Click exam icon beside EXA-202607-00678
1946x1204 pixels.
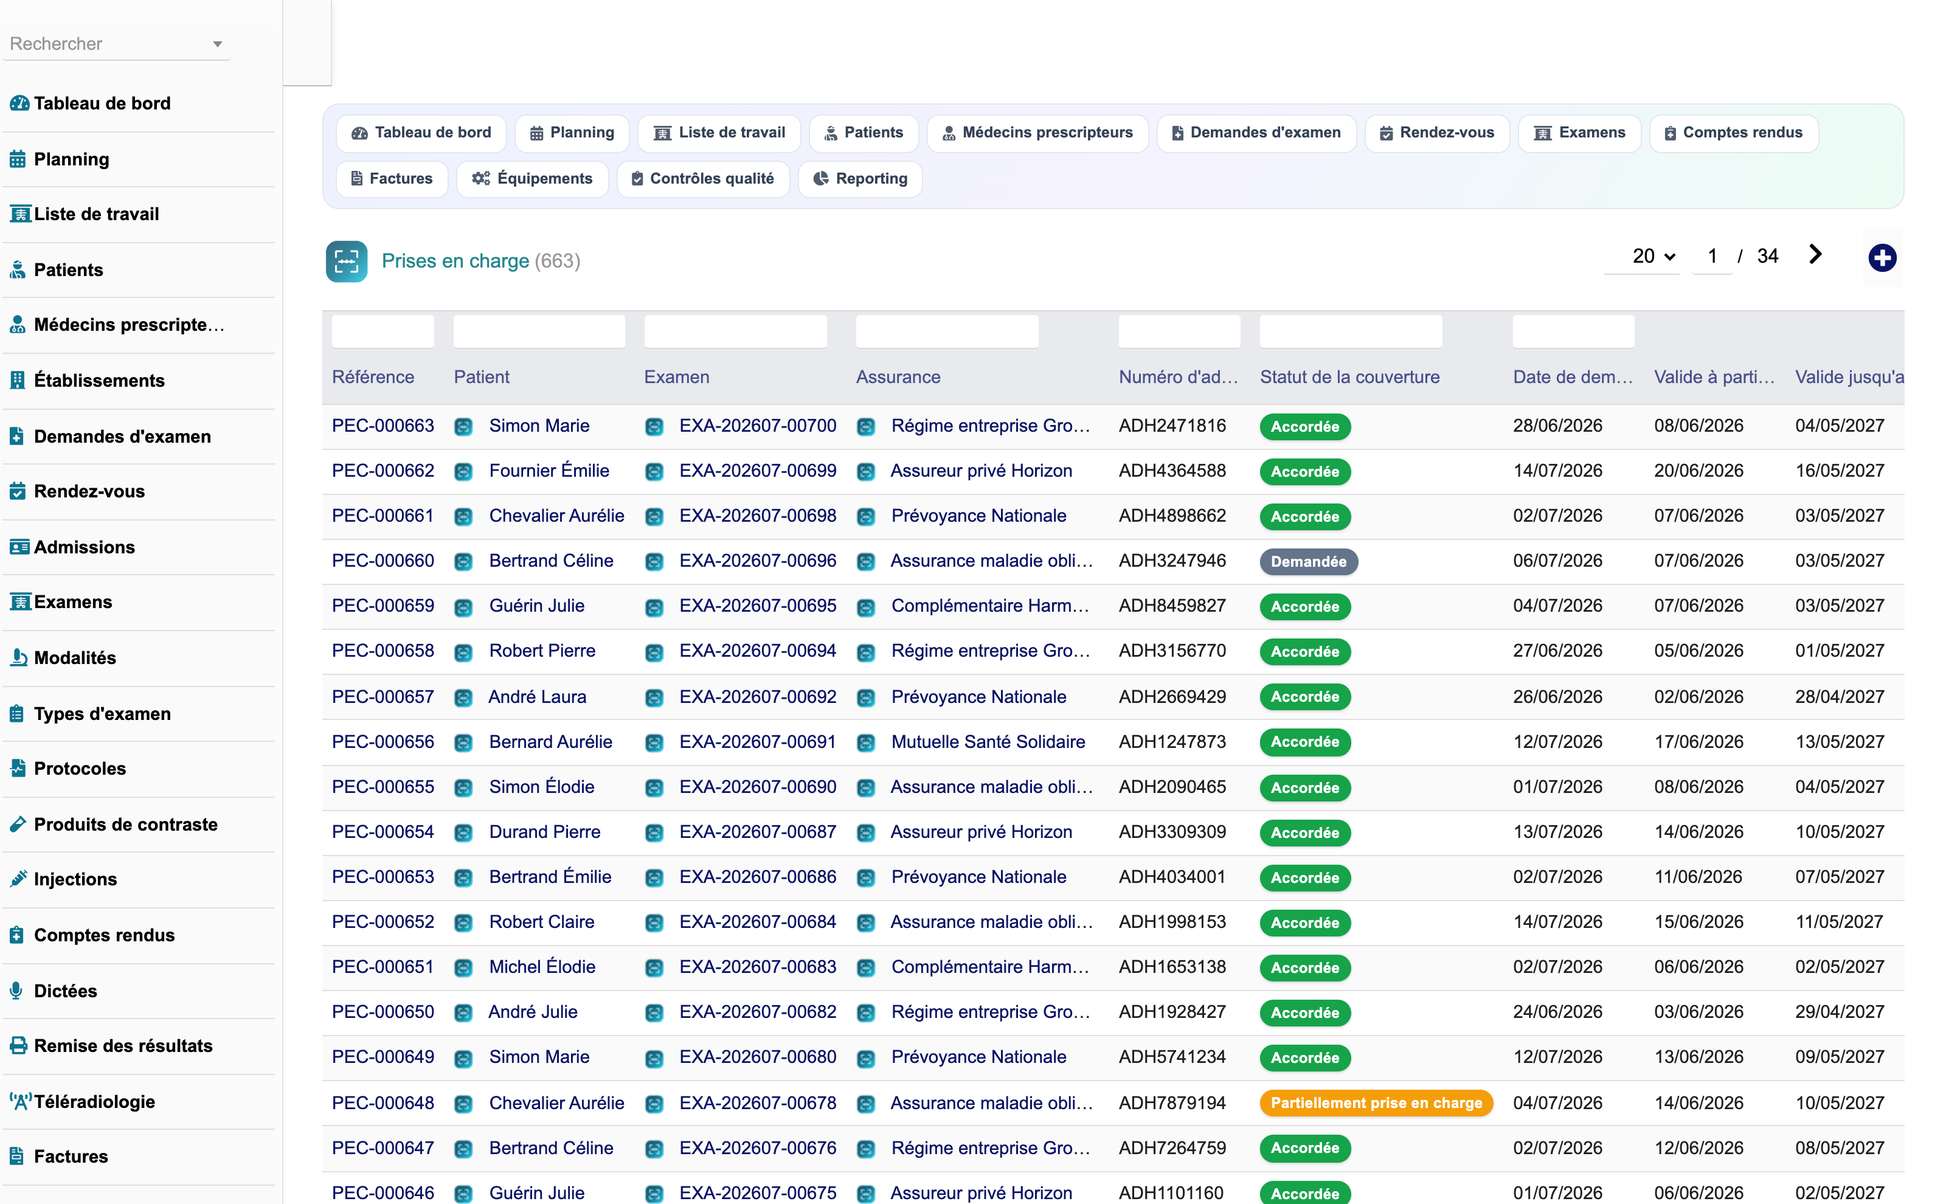[654, 1104]
